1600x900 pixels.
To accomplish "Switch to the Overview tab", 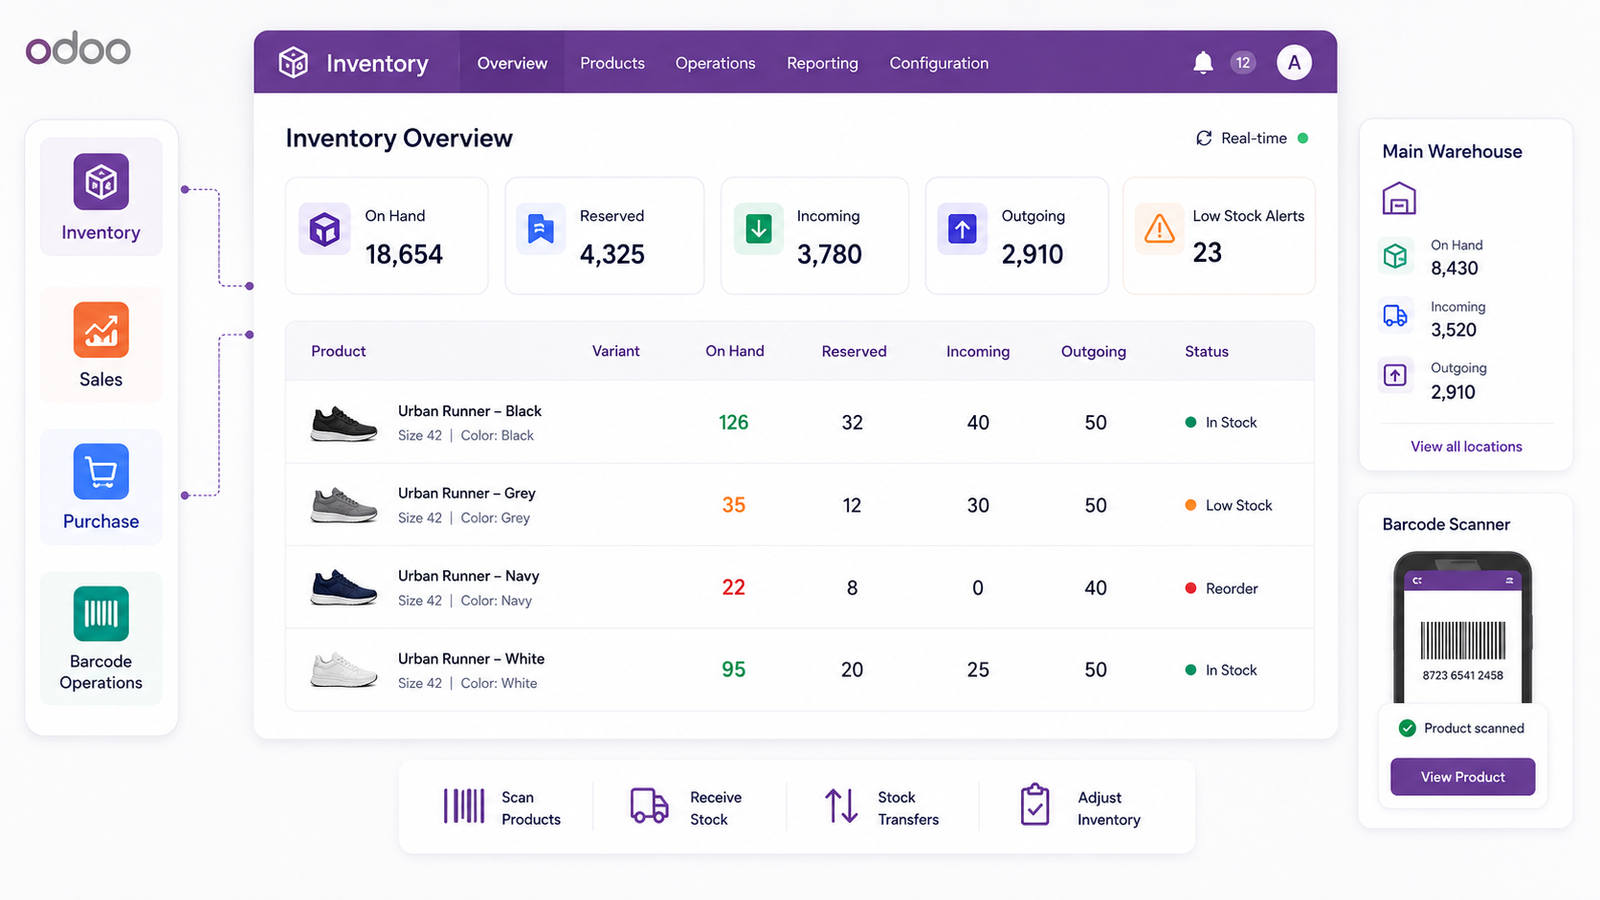I will [x=512, y=63].
